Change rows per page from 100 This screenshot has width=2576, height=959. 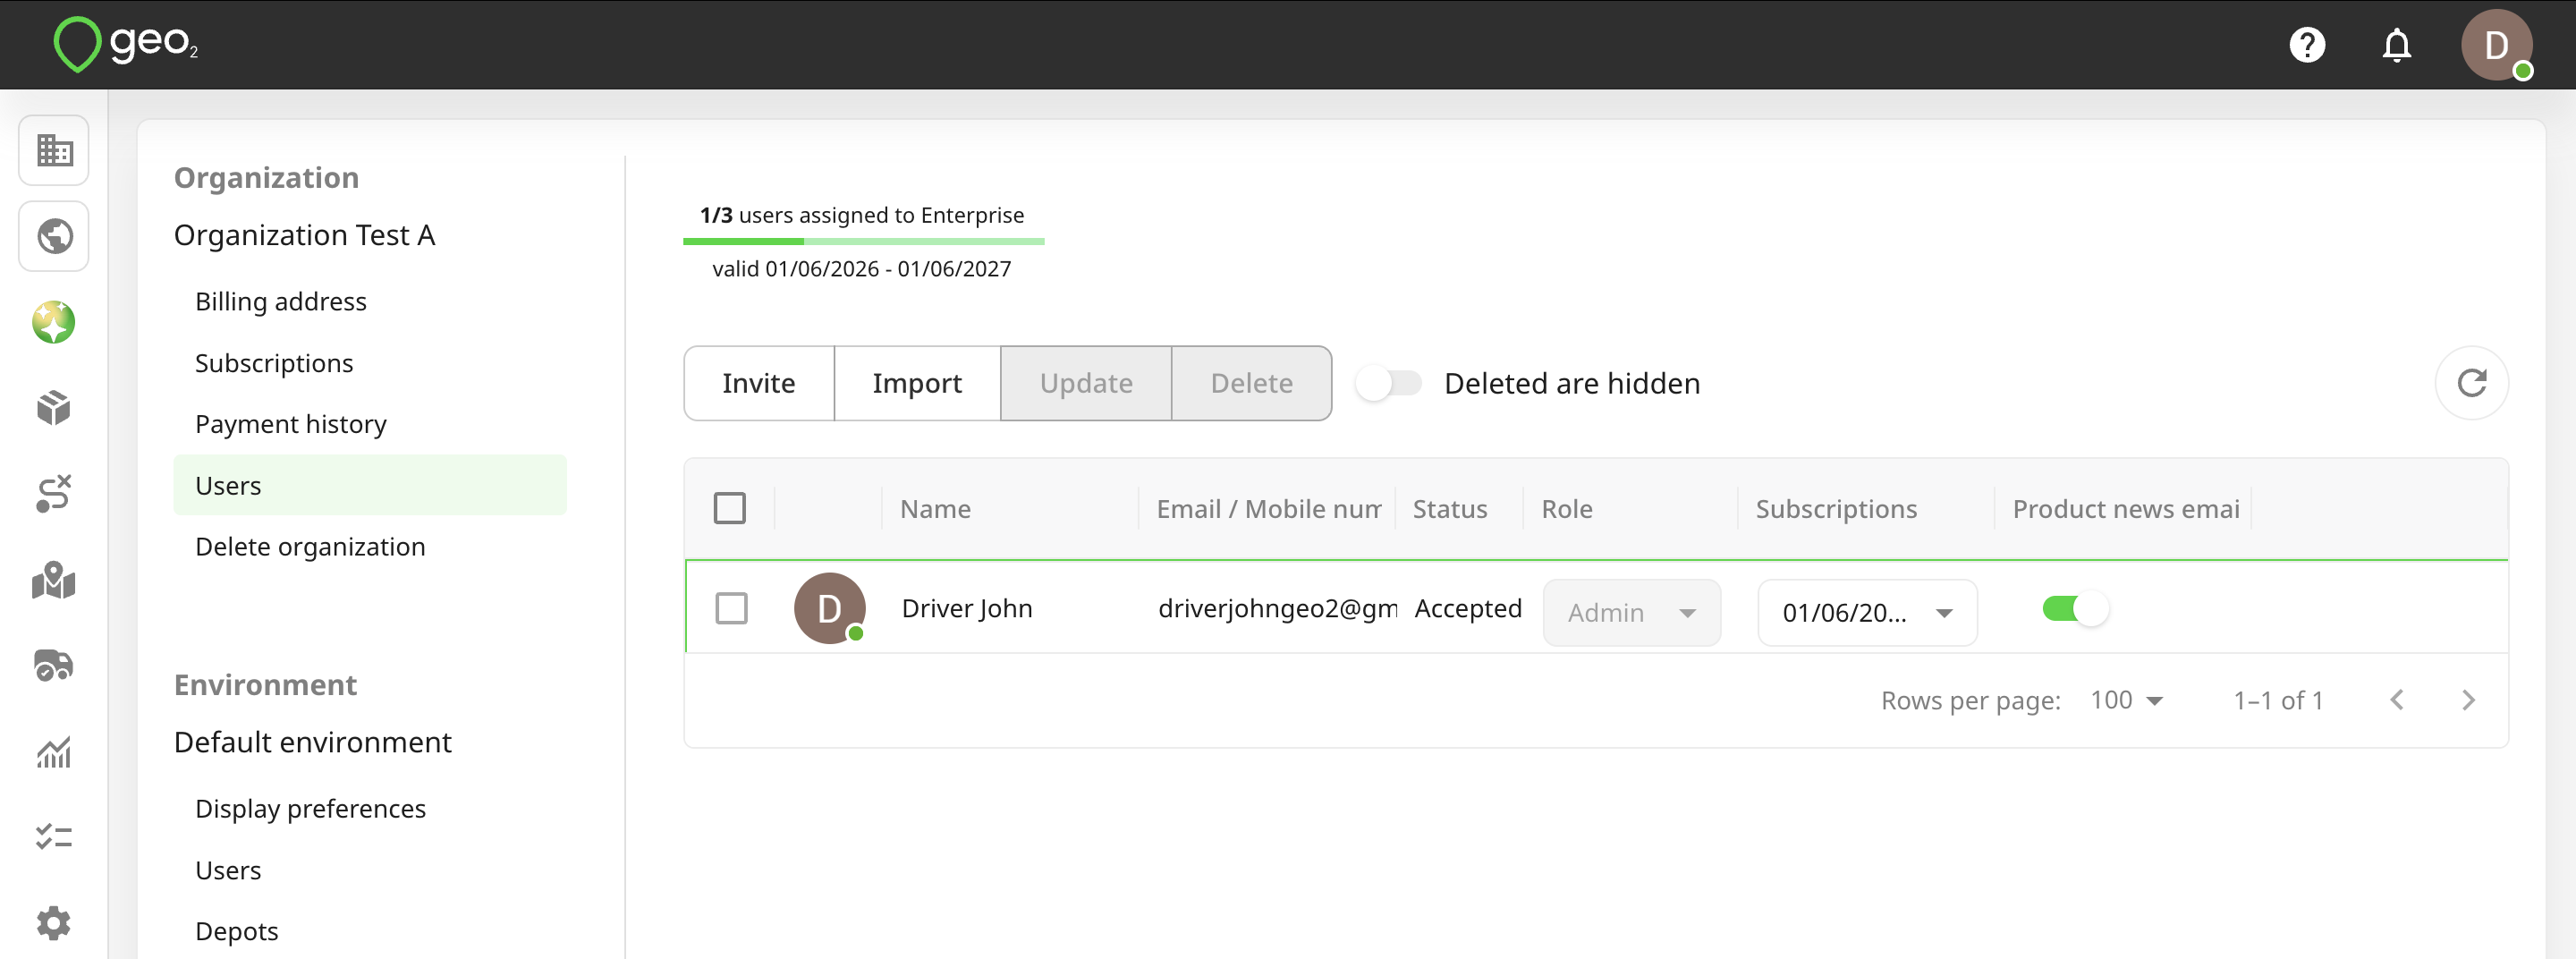click(2127, 700)
